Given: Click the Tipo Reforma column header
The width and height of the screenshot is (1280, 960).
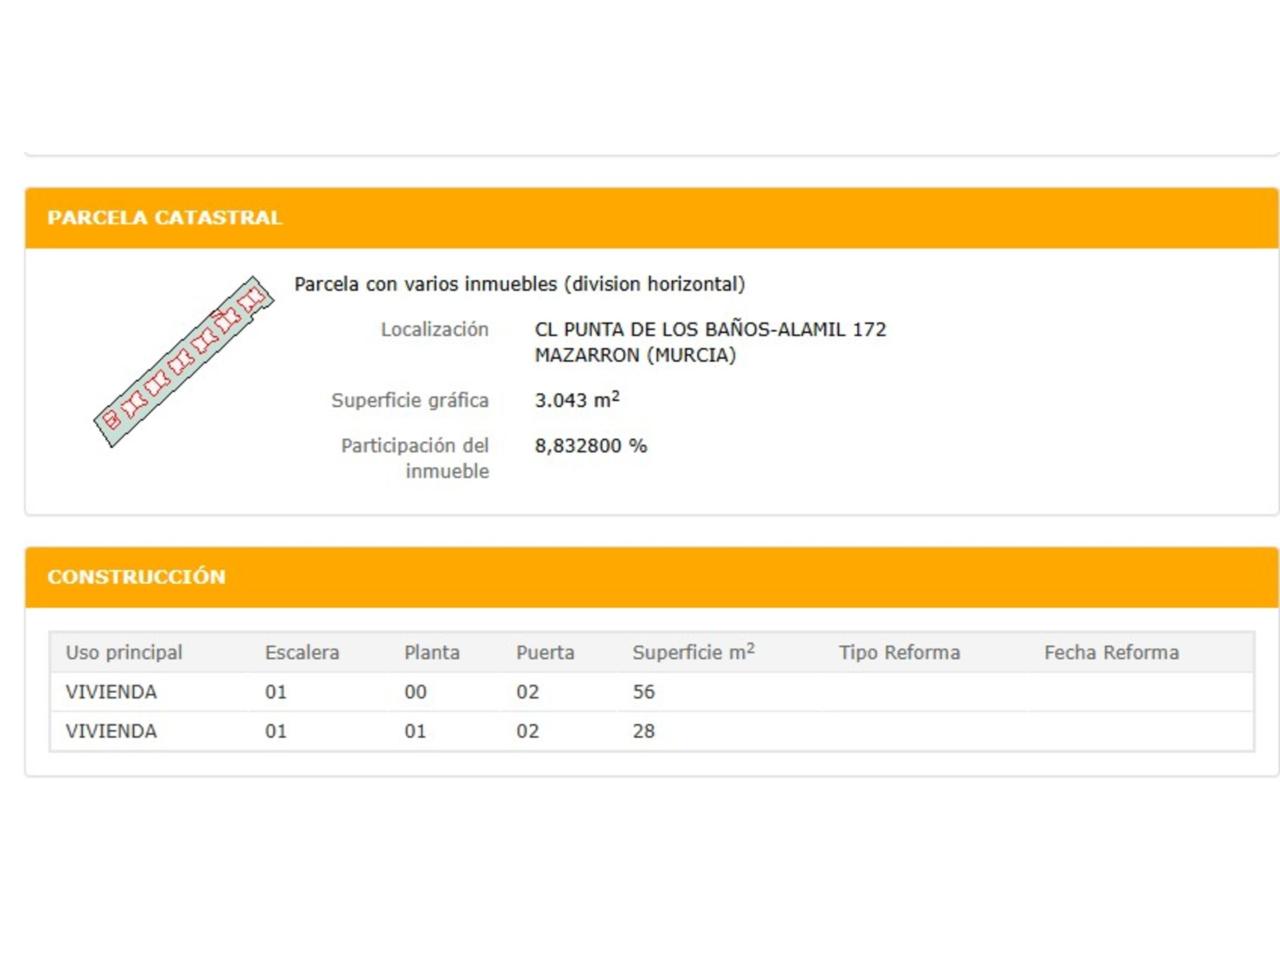Looking at the screenshot, I should tap(899, 652).
